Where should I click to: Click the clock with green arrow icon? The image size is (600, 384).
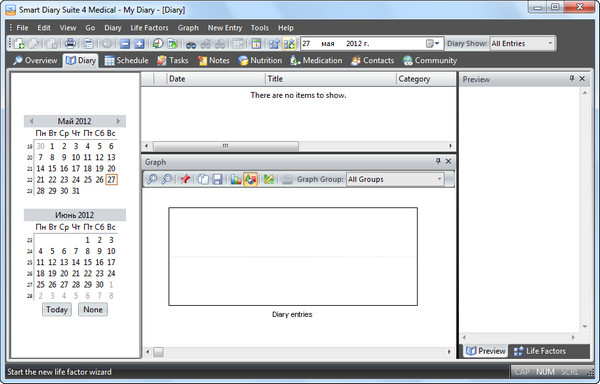158,44
